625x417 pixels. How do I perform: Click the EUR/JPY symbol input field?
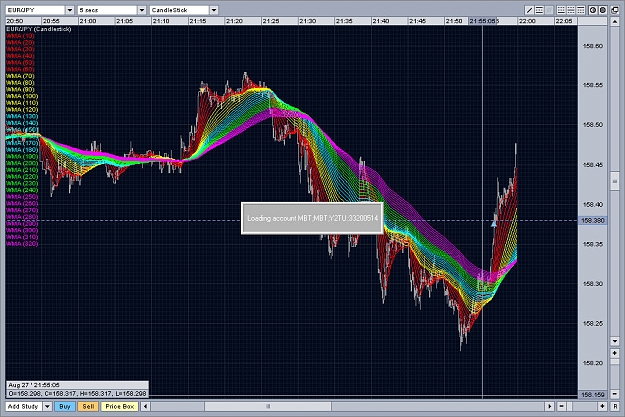[x=35, y=10]
